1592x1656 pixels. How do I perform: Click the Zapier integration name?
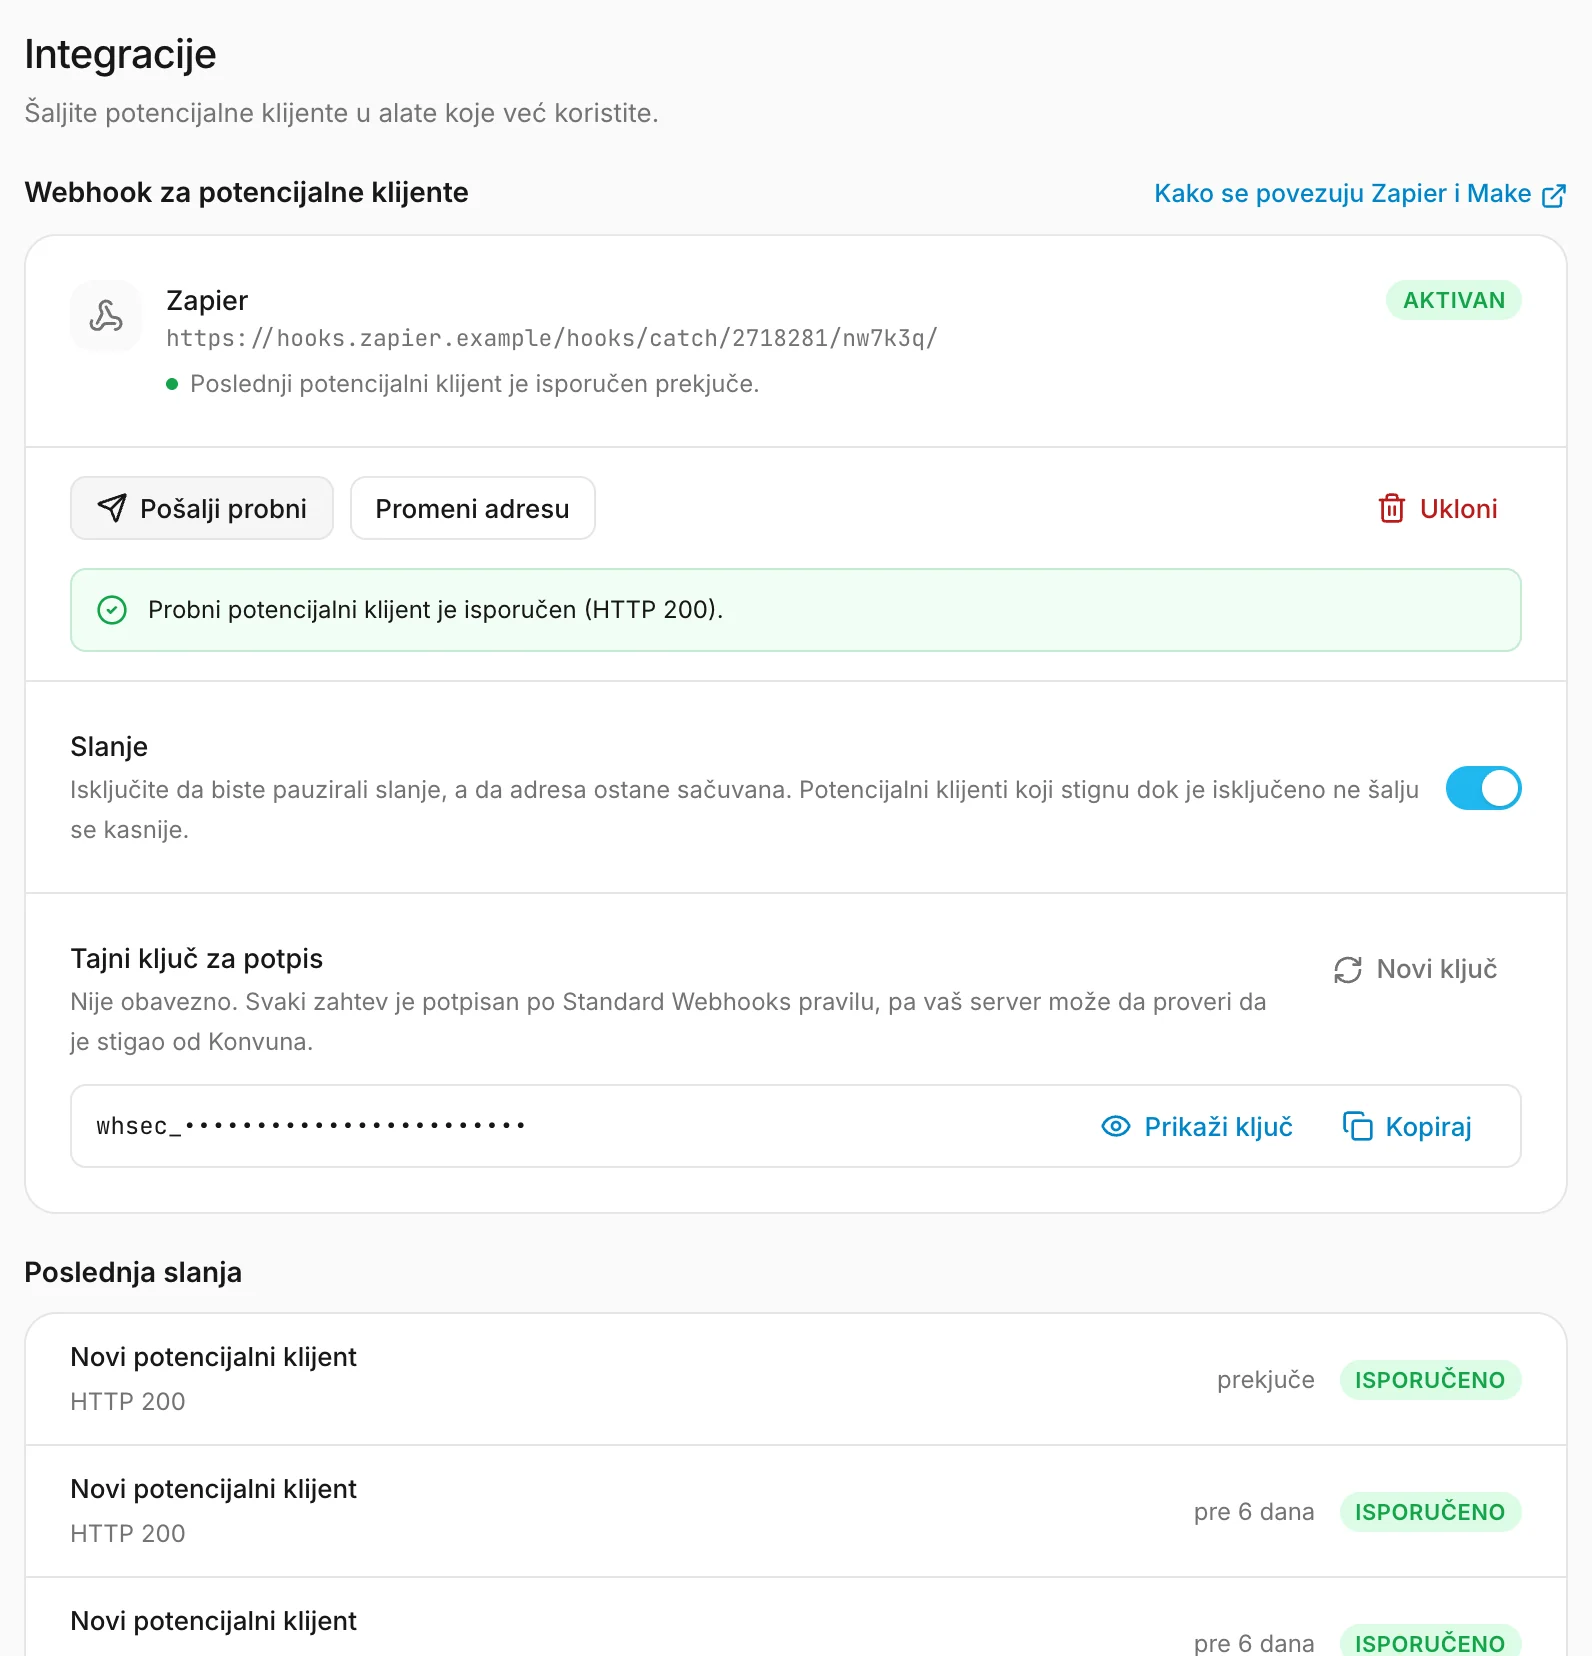click(207, 300)
